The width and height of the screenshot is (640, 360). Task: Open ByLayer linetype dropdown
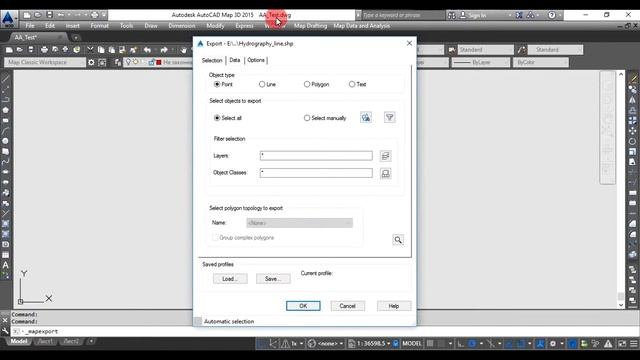(480, 62)
